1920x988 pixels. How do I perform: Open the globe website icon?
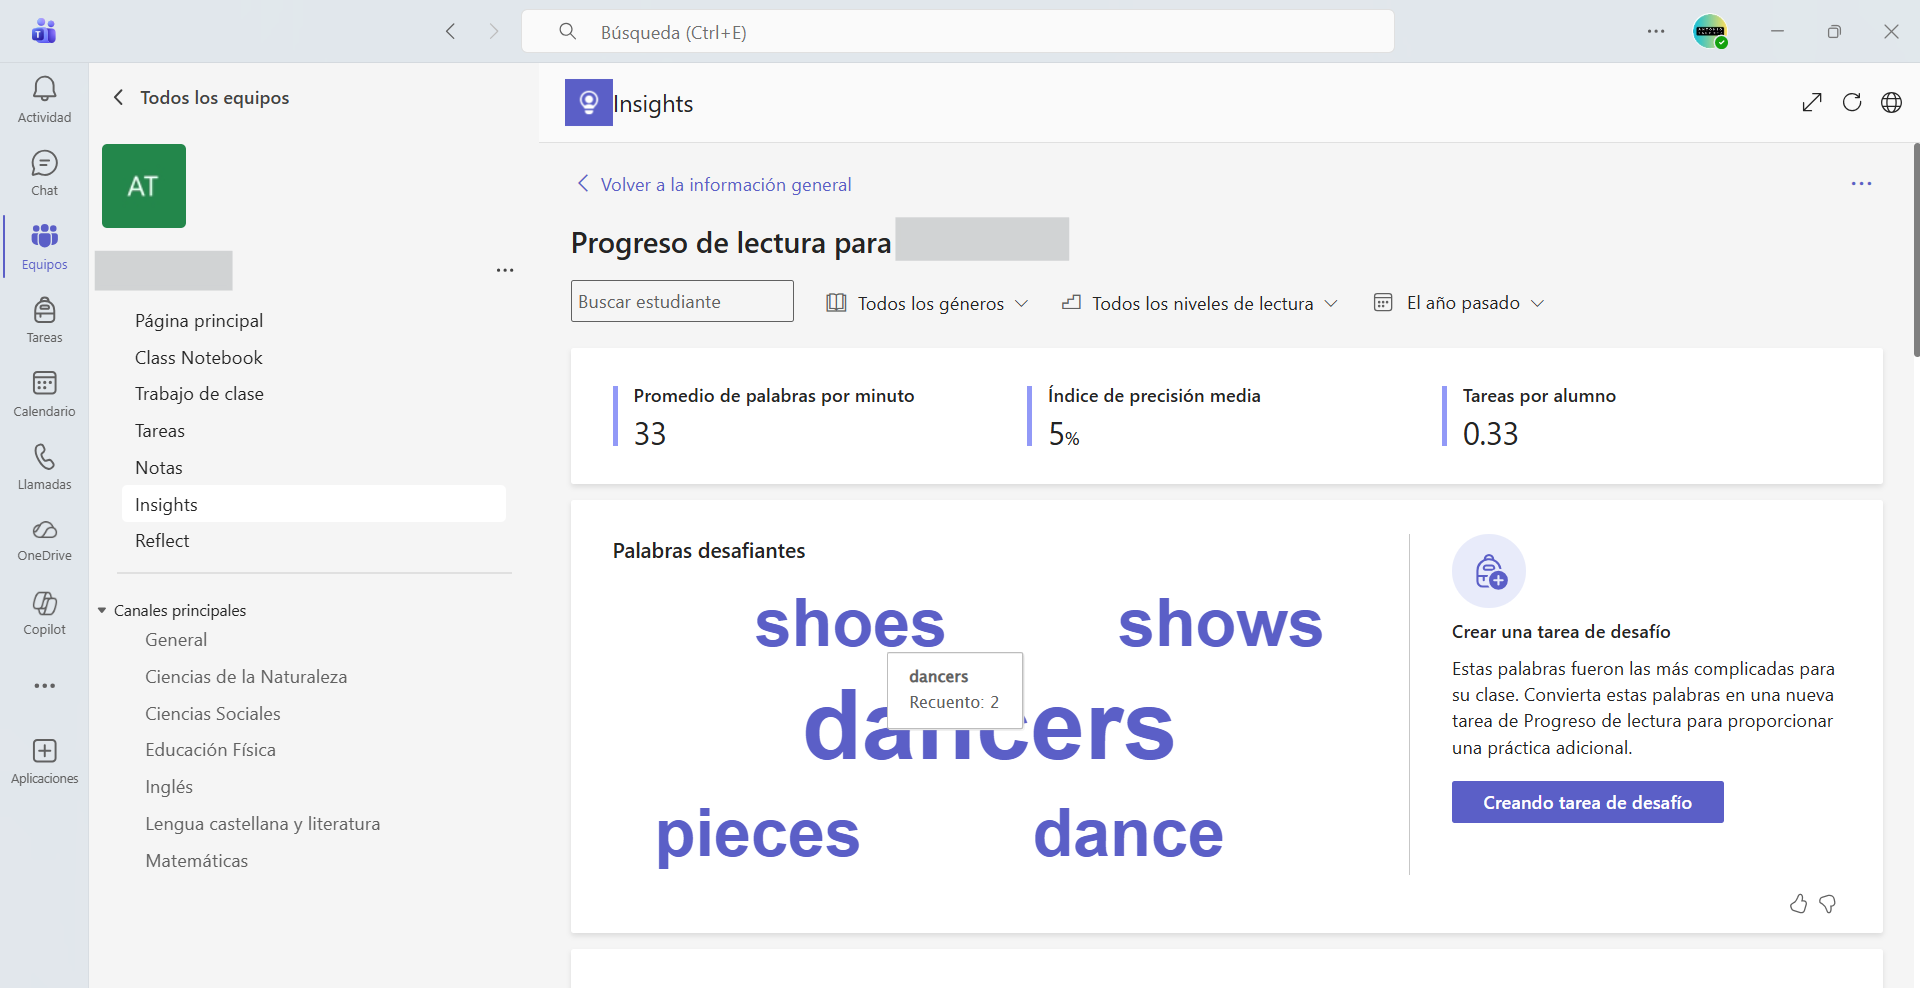coord(1891,102)
